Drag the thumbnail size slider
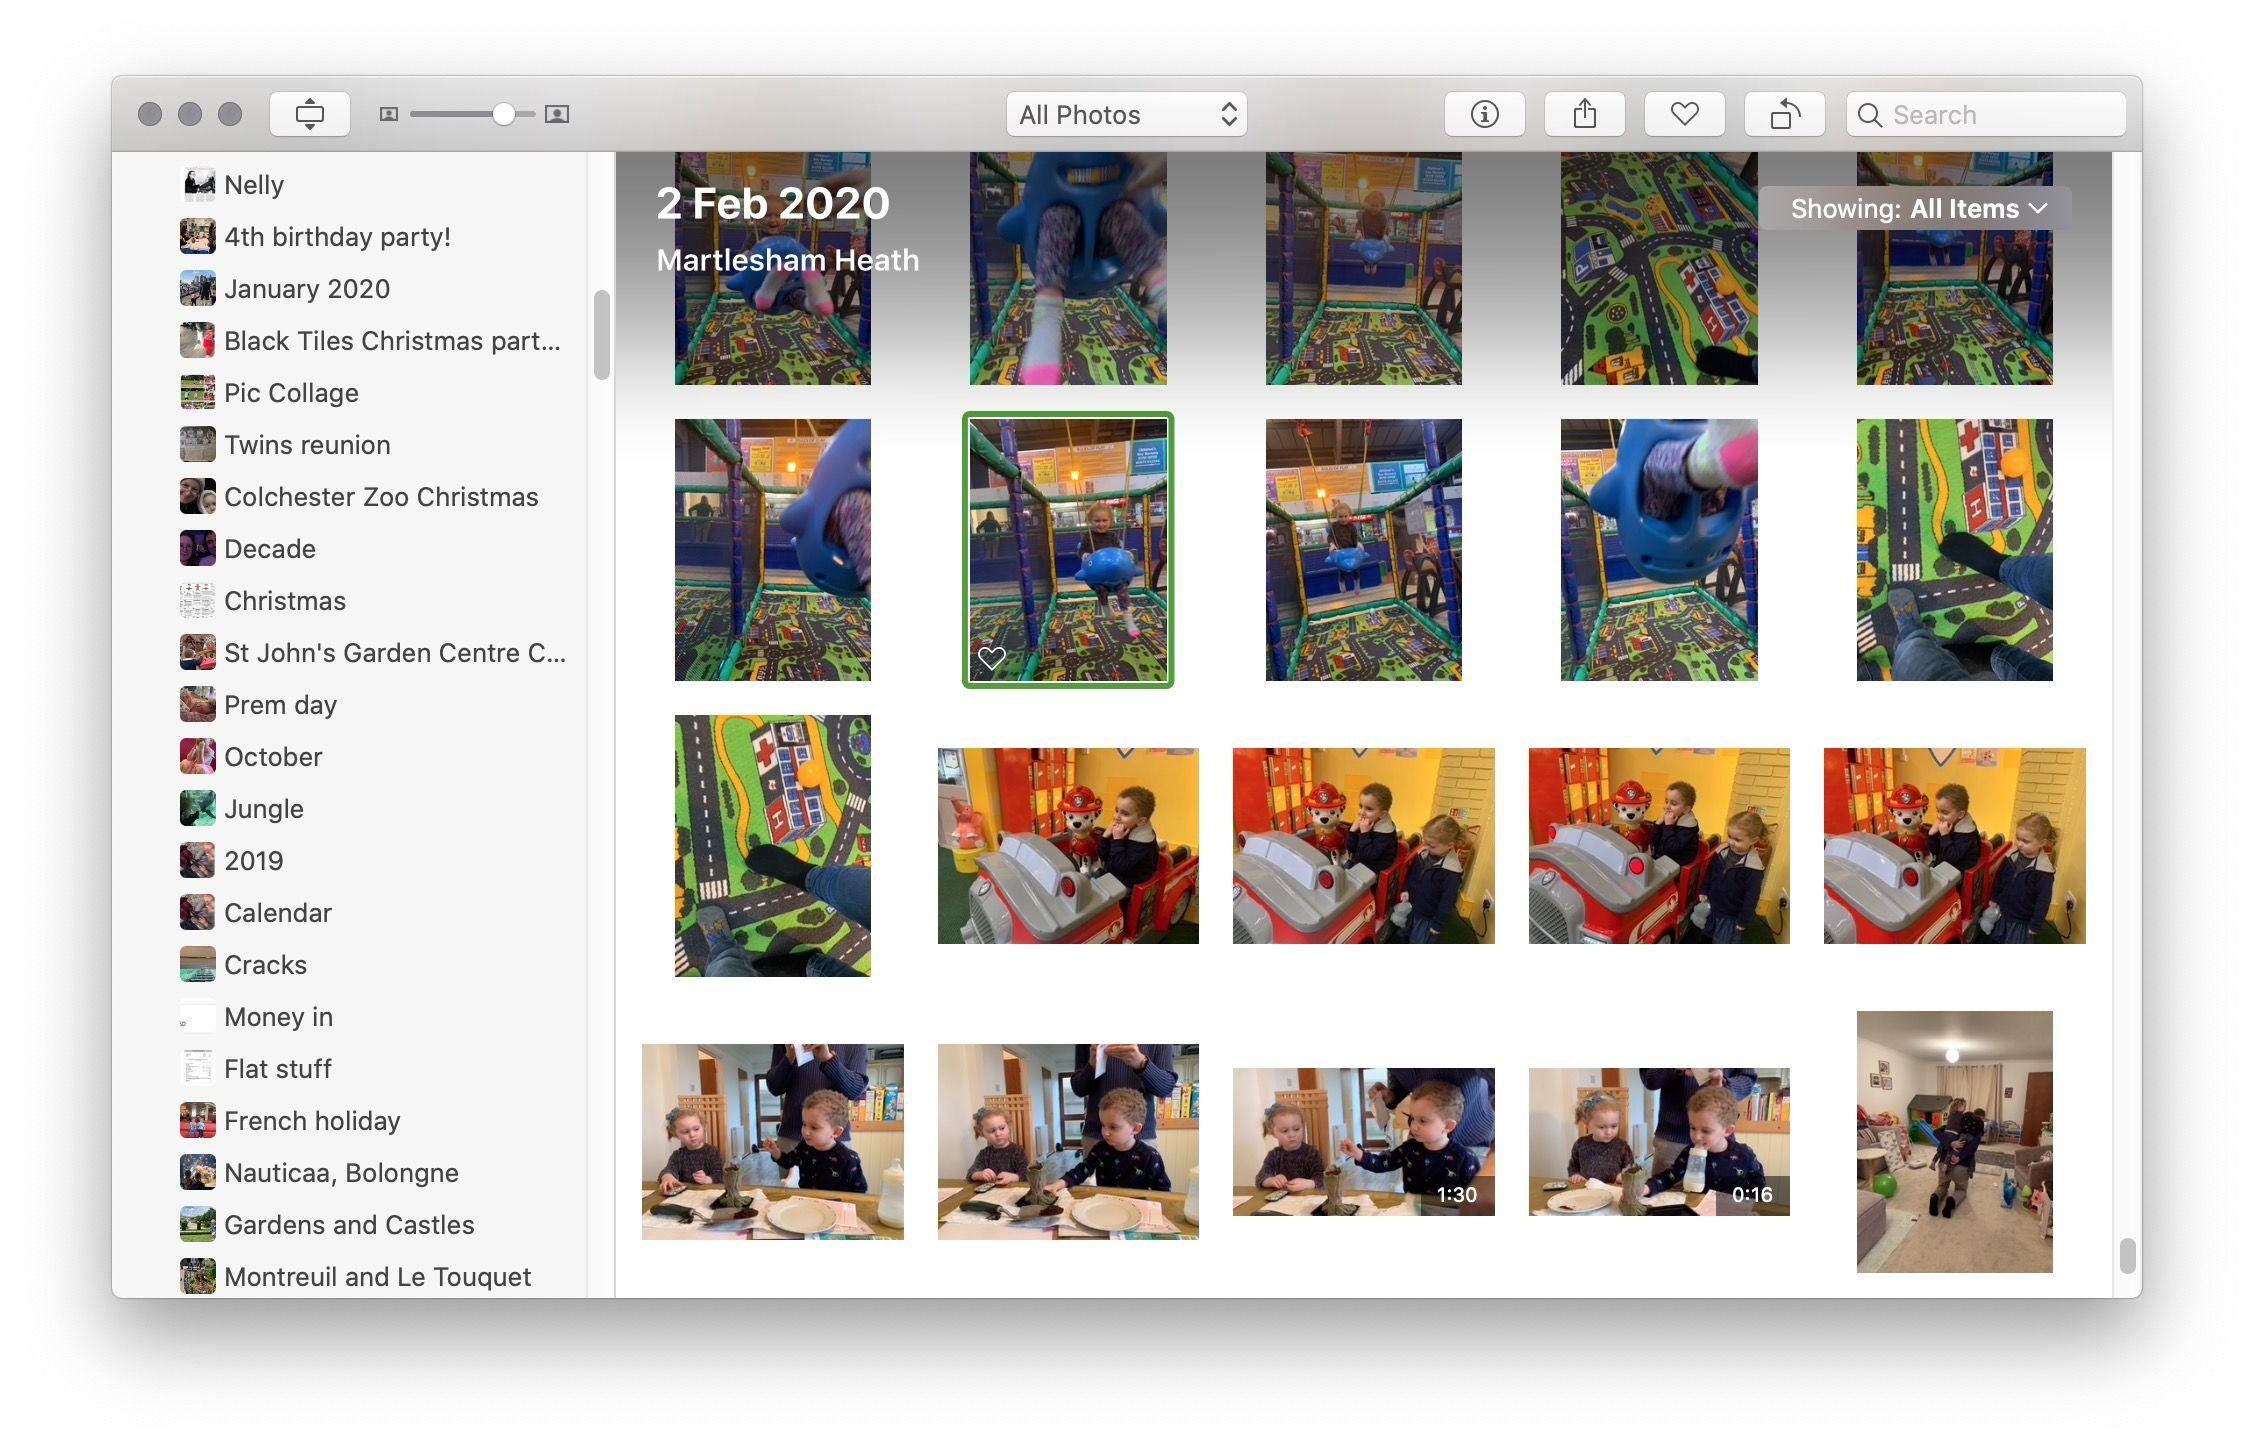Screen dimensions: 2254x1446 click(x=503, y=112)
